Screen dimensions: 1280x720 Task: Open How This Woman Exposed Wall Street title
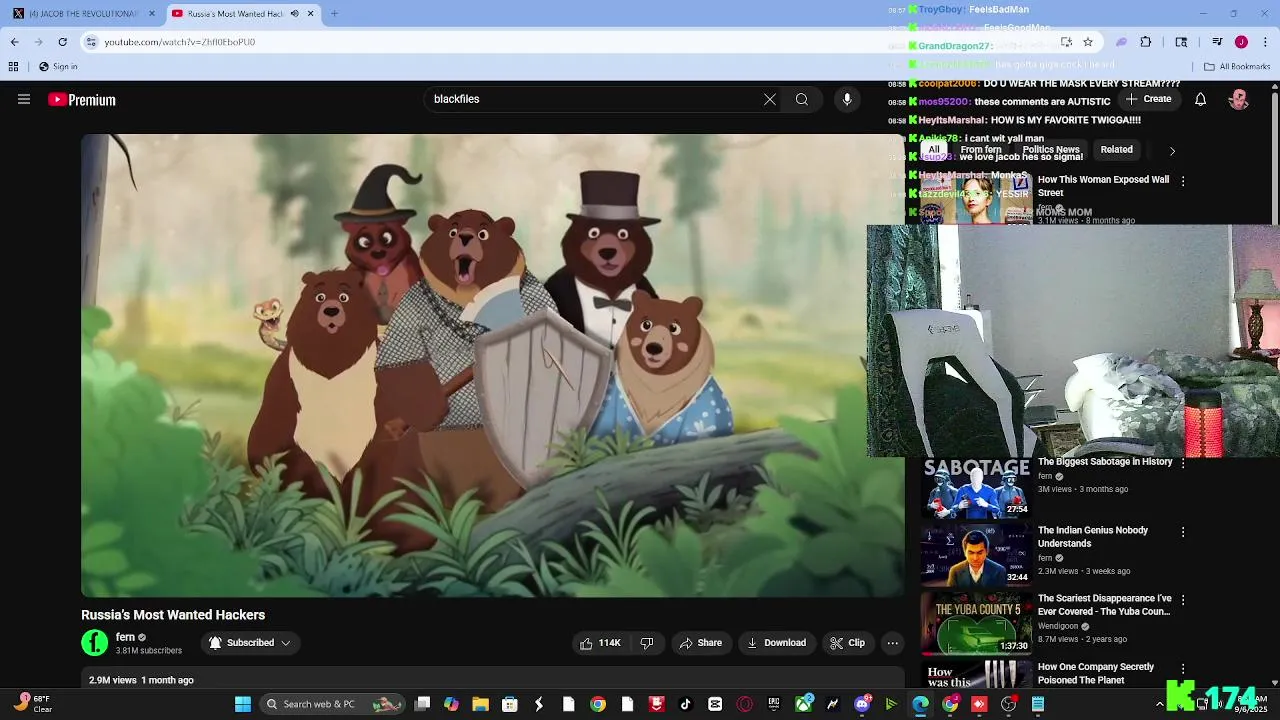(x=1103, y=186)
